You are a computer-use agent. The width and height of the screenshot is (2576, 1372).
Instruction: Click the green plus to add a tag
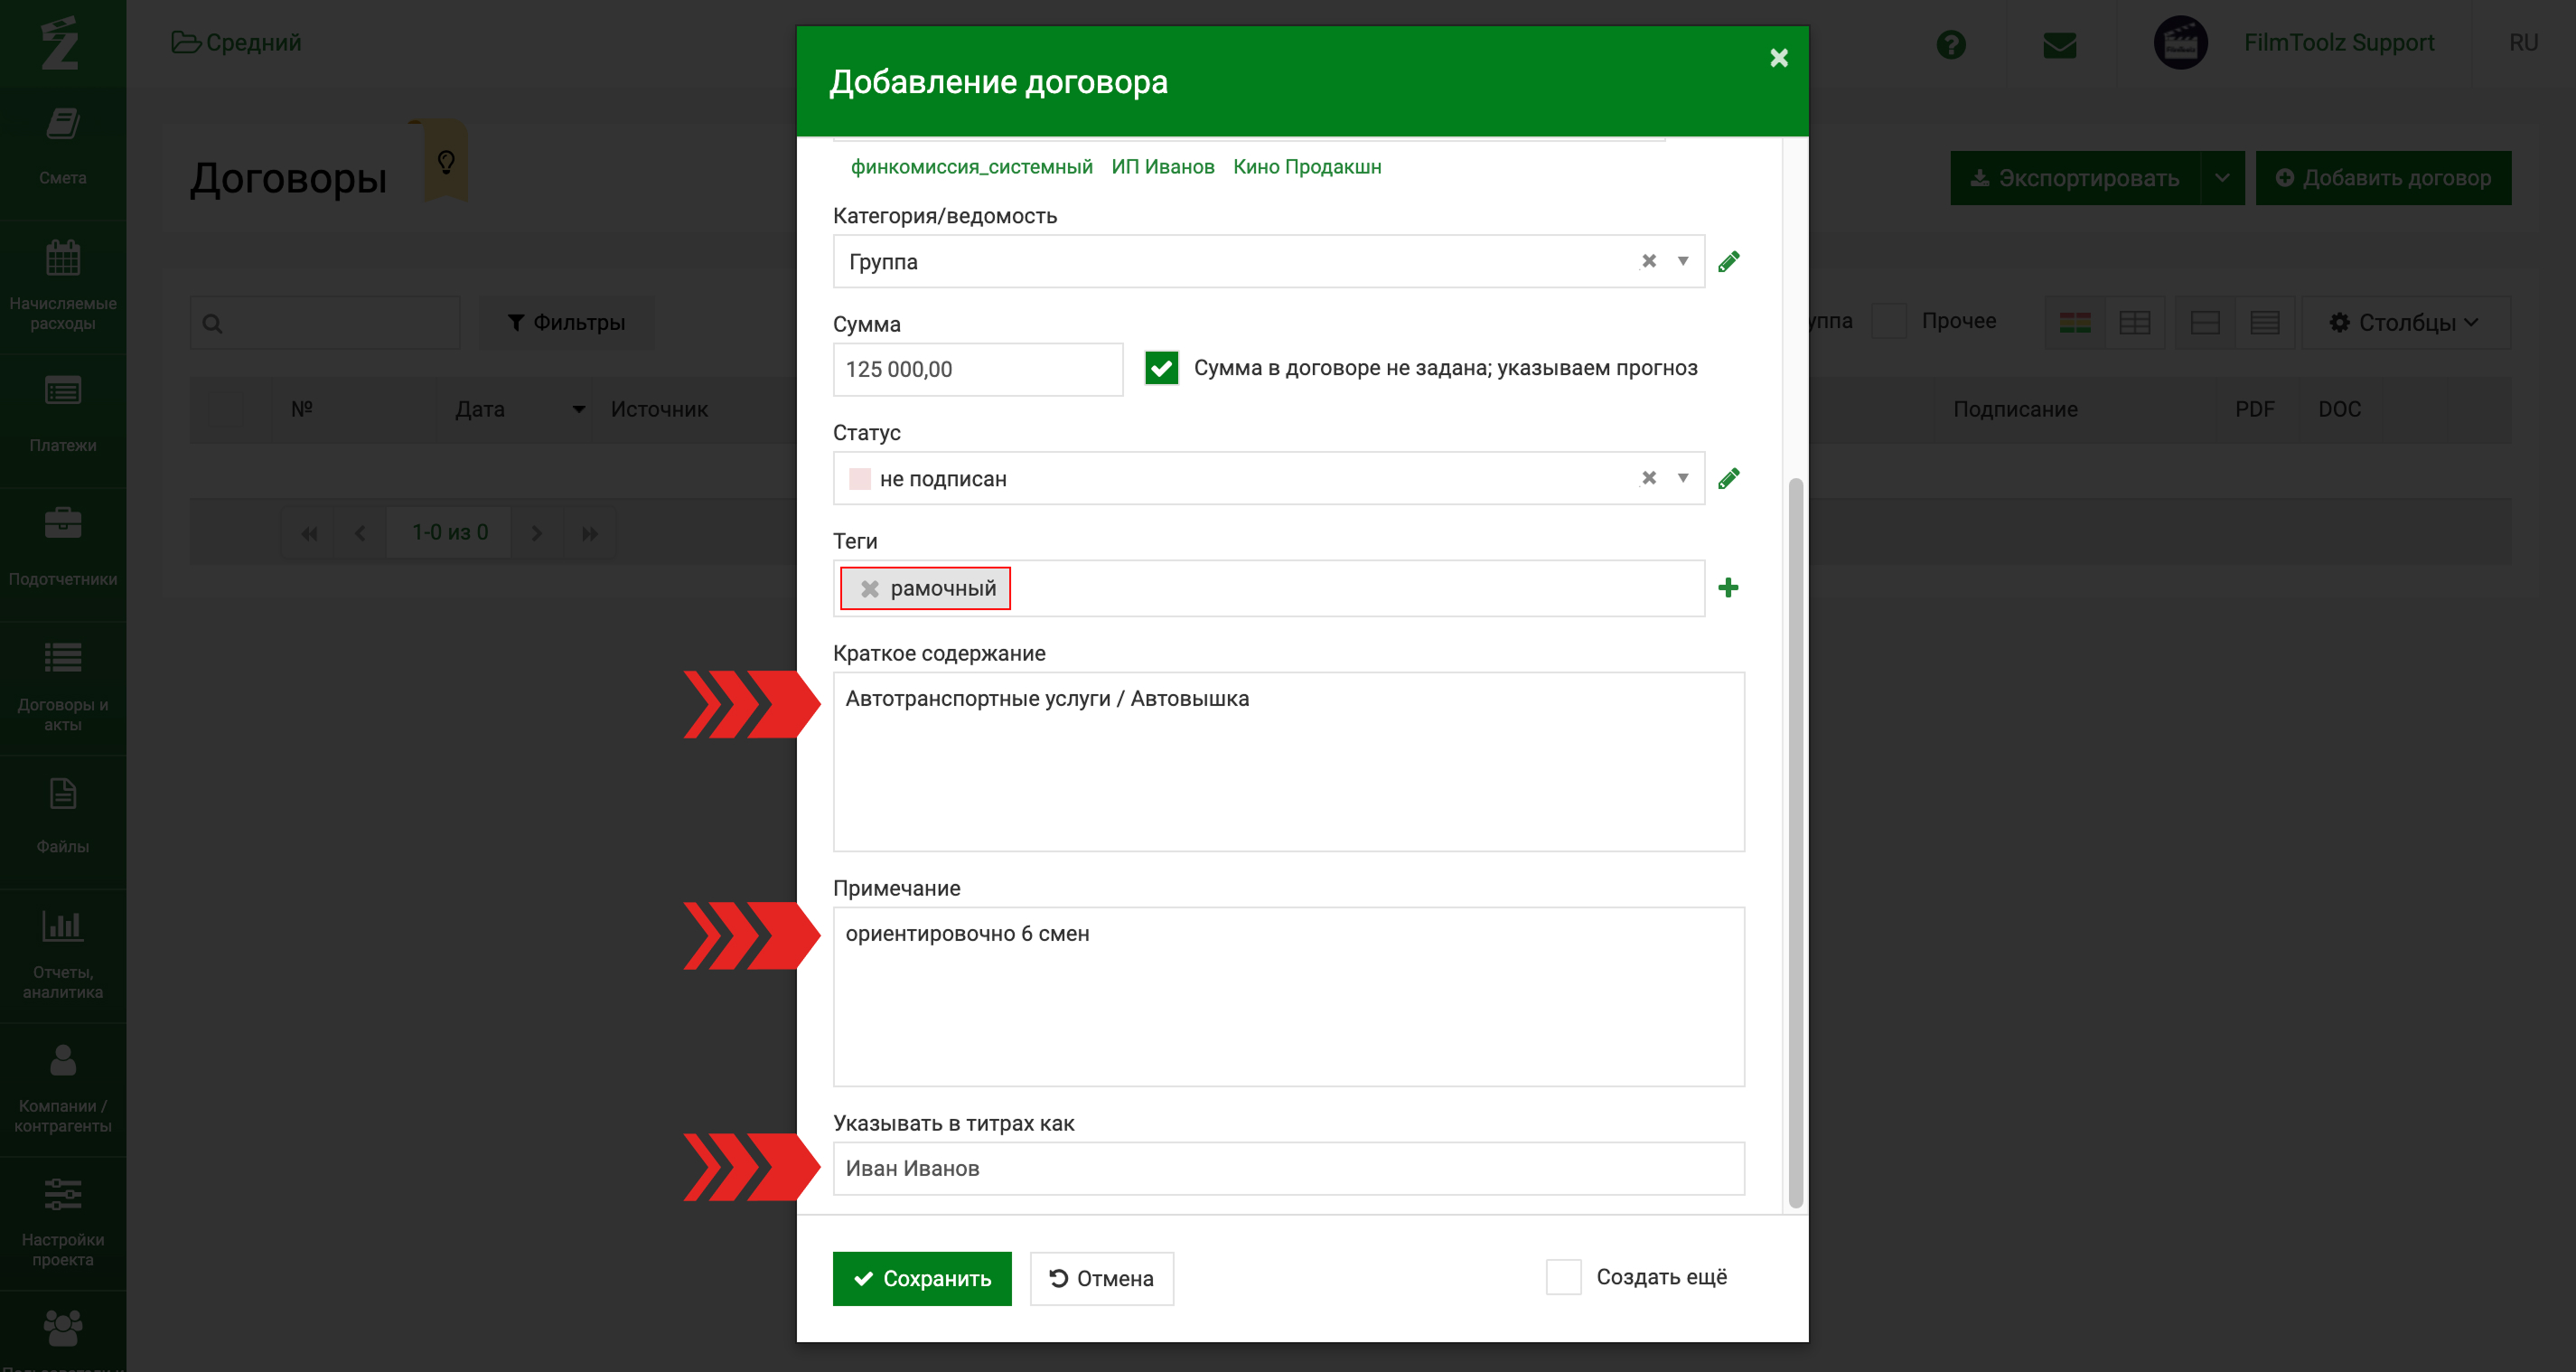click(x=1728, y=588)
